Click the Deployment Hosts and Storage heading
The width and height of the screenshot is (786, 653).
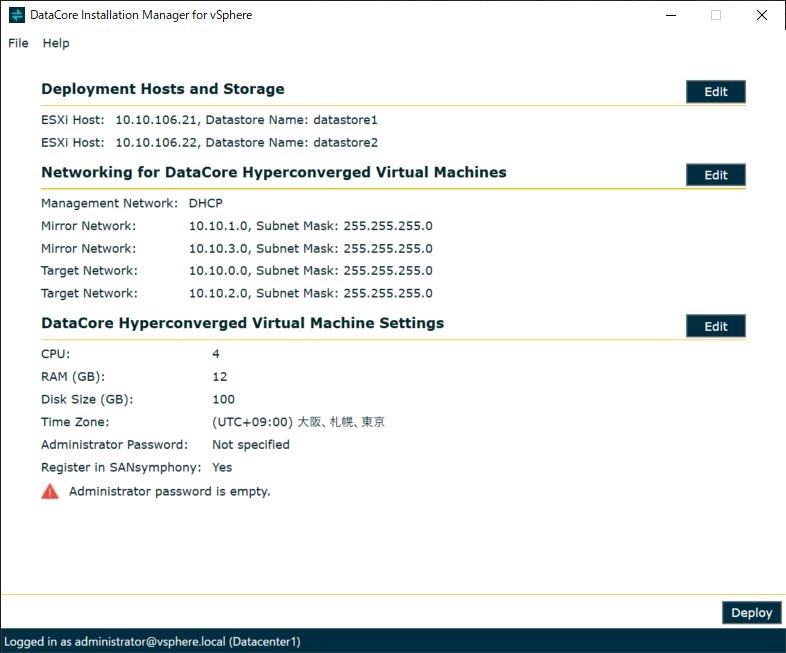(x=163, y=89)
